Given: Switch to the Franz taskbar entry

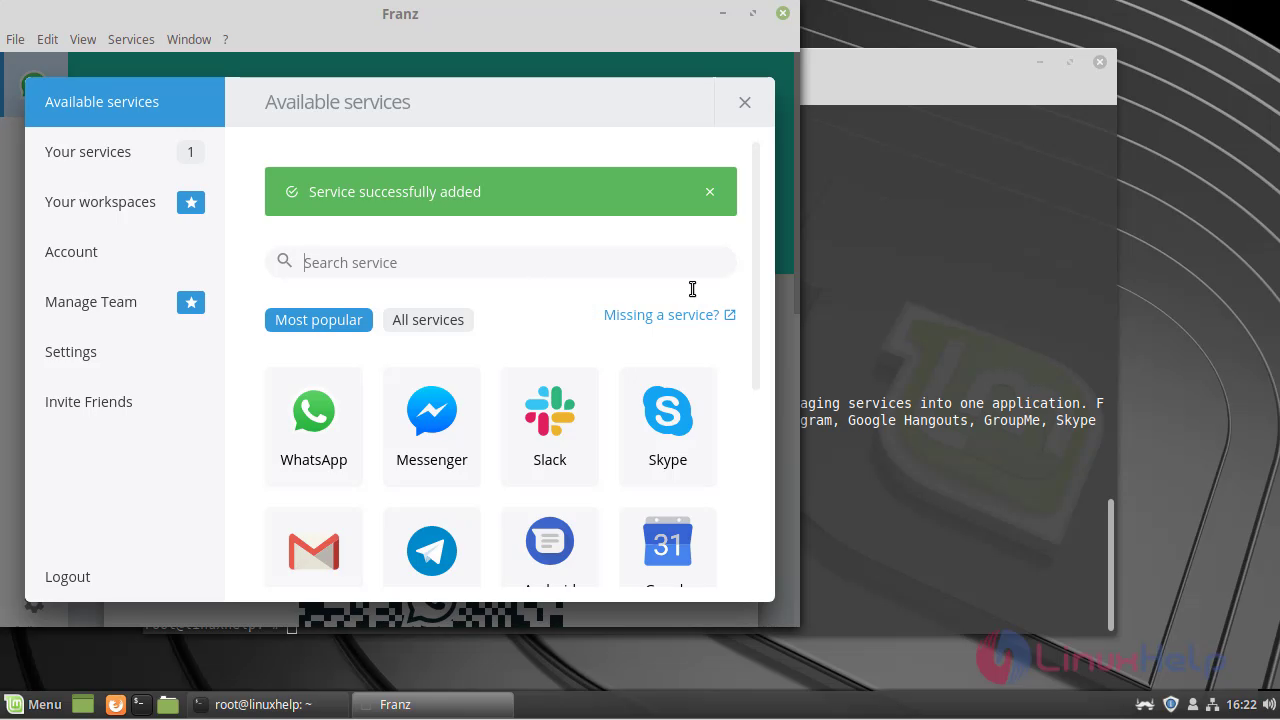Looking at the screenshot, I should [x=434, y=704].
